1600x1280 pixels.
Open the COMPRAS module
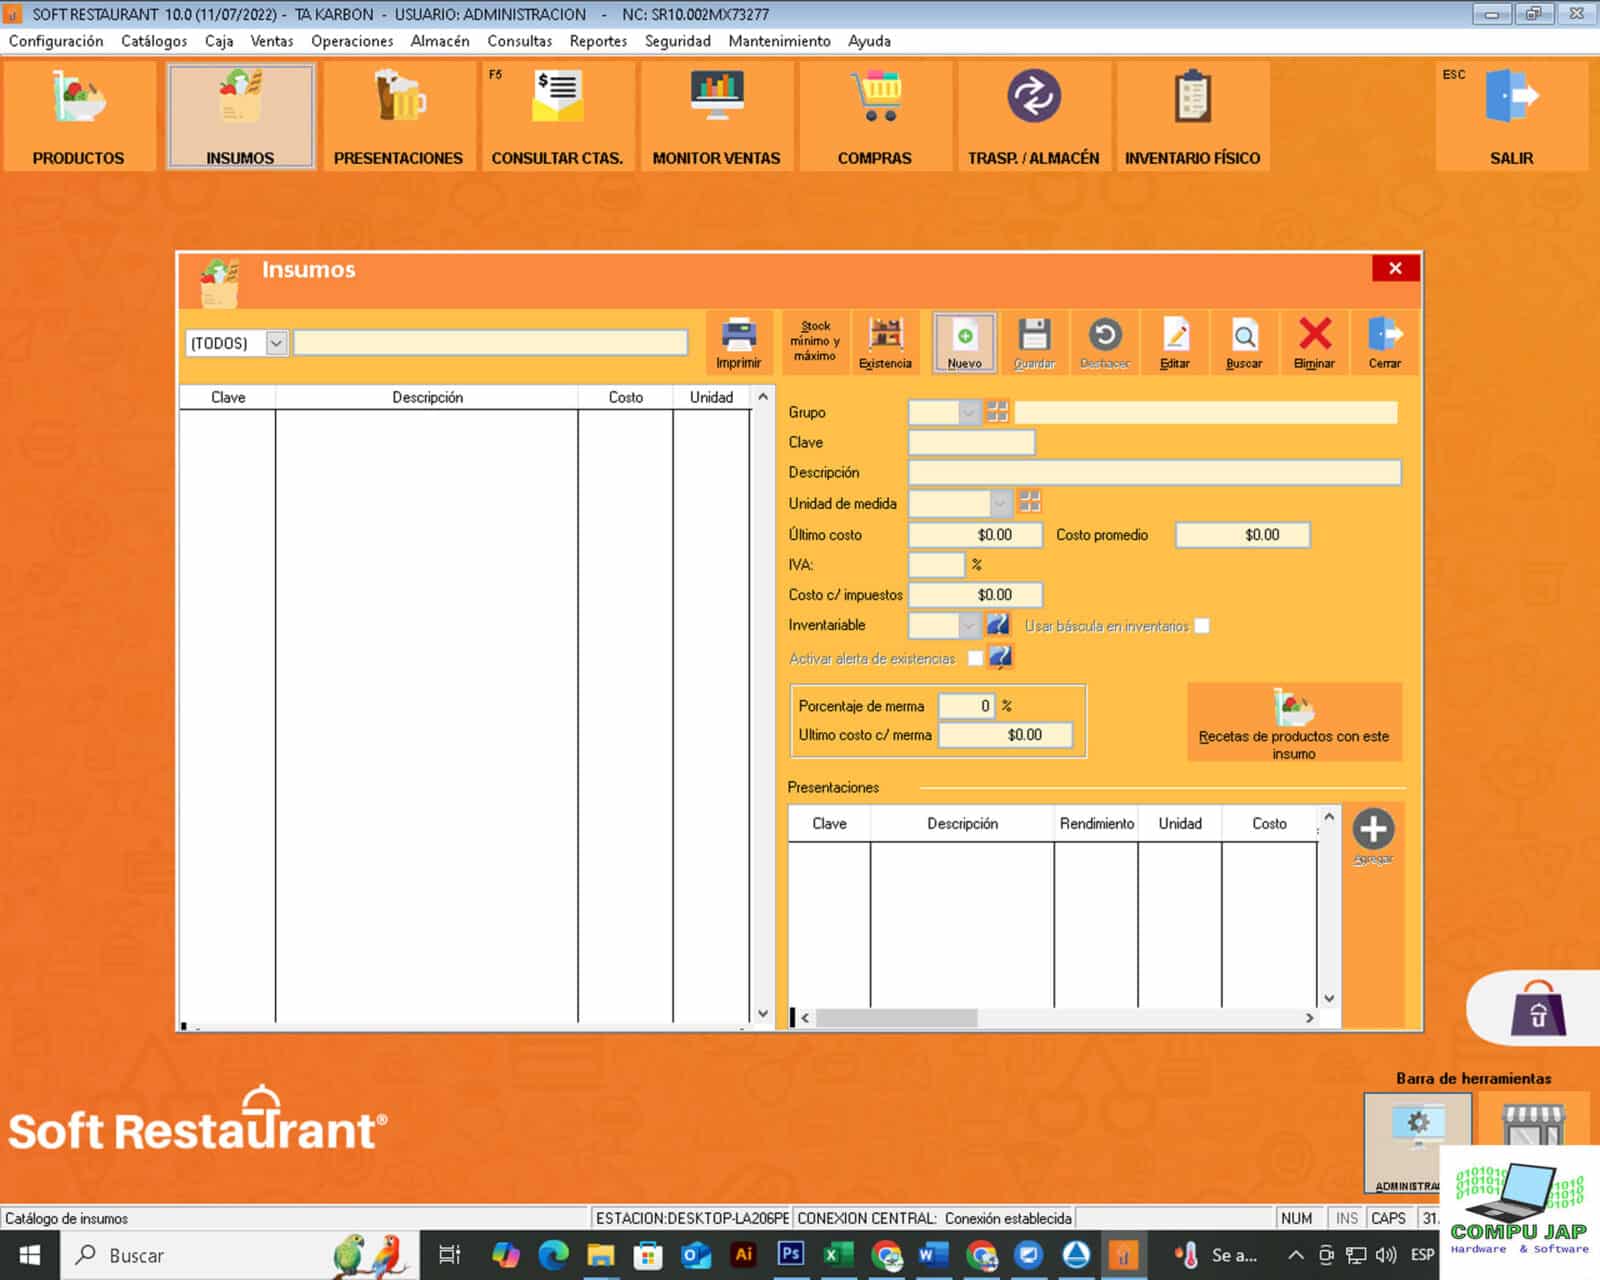click(875, 116)
